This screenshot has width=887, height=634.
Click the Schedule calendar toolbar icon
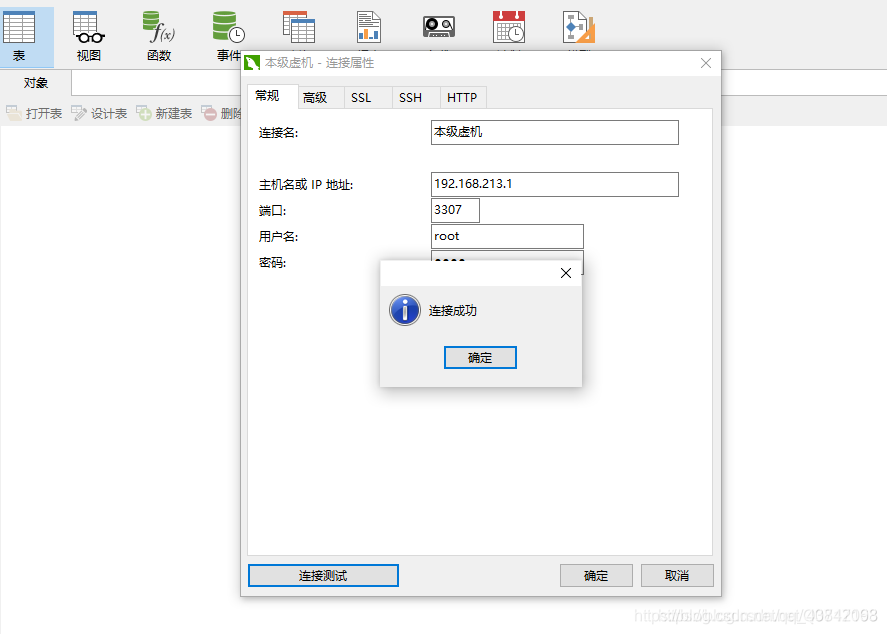pos(509,27)
